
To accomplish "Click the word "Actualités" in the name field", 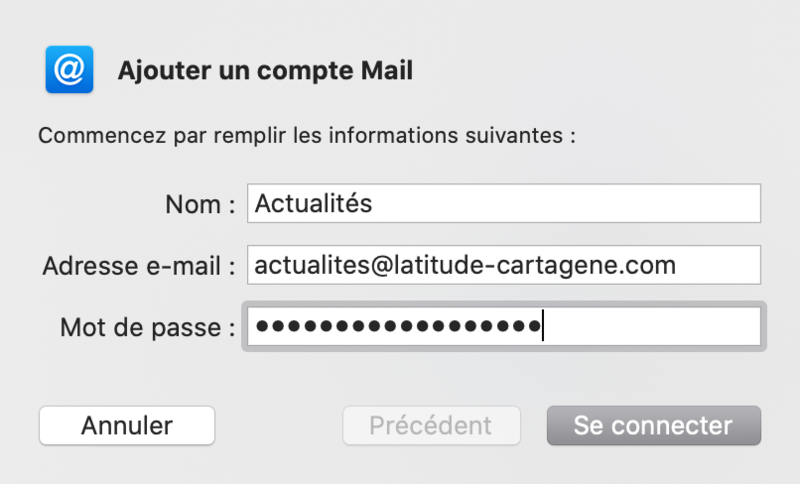I will coord(313,204).
